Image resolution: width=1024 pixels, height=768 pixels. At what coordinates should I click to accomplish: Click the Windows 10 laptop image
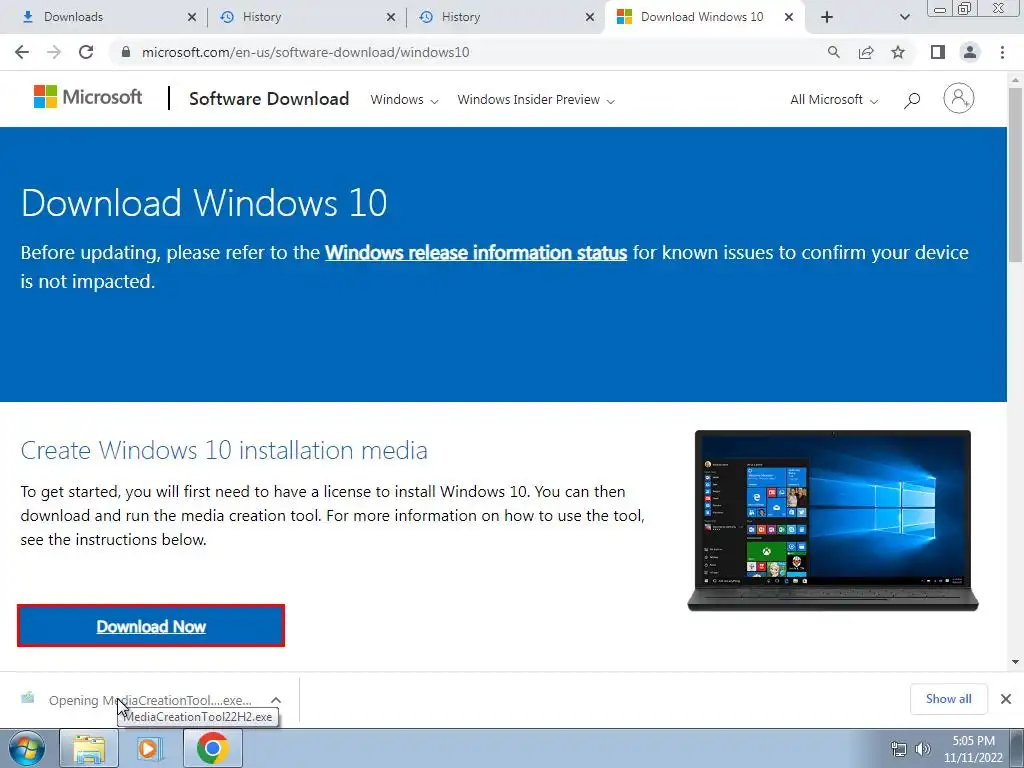[x=833, y=520]
